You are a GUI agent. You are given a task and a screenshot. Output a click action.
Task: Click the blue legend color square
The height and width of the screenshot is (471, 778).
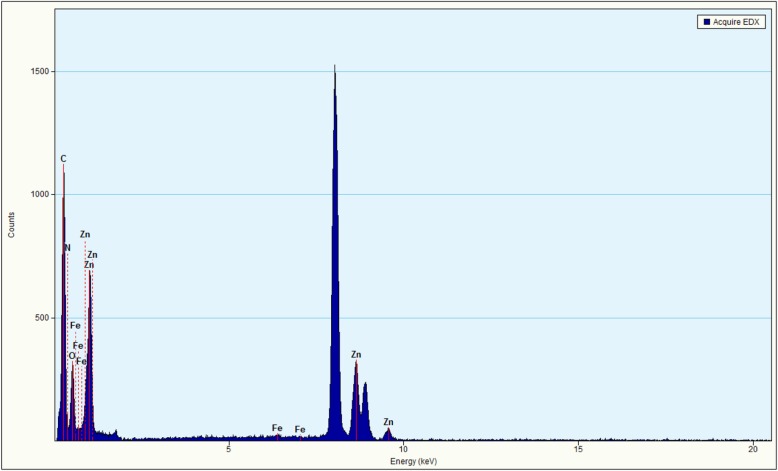click(x=707, y=21)
